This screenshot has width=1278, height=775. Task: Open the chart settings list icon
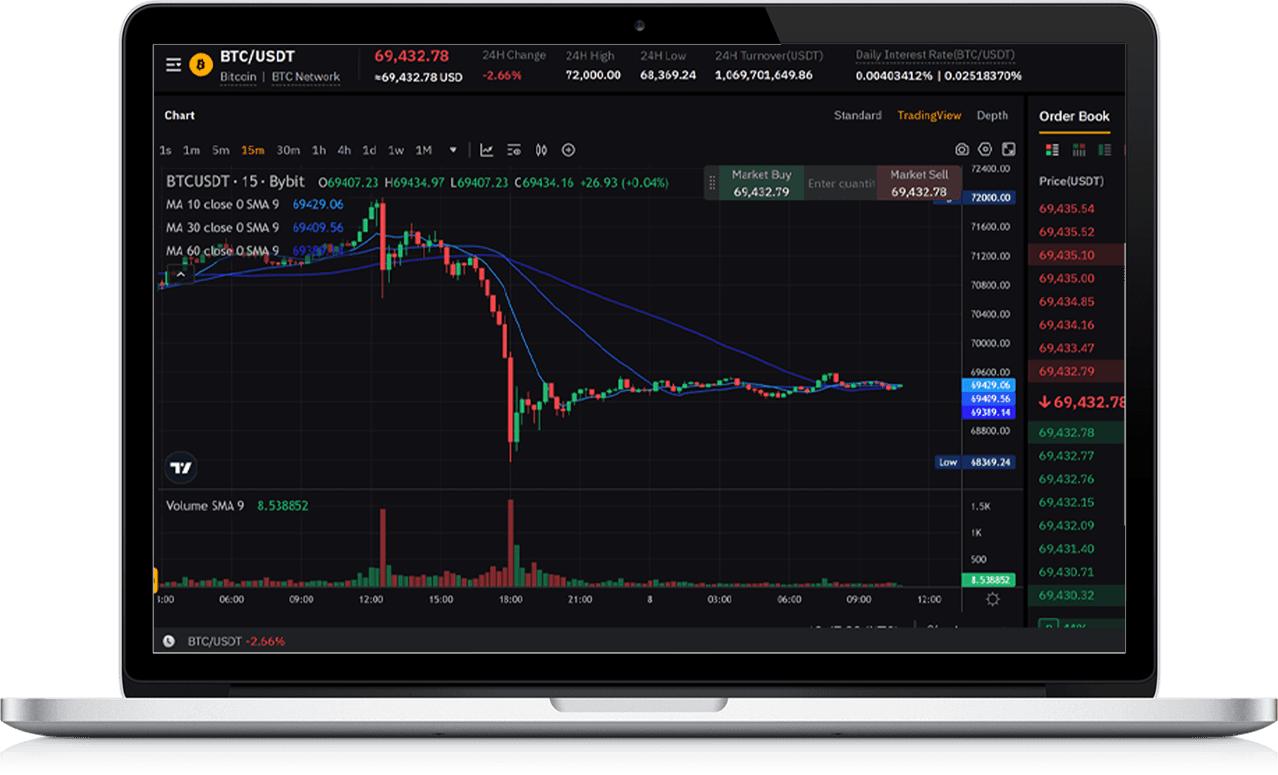tap(514, 150)
